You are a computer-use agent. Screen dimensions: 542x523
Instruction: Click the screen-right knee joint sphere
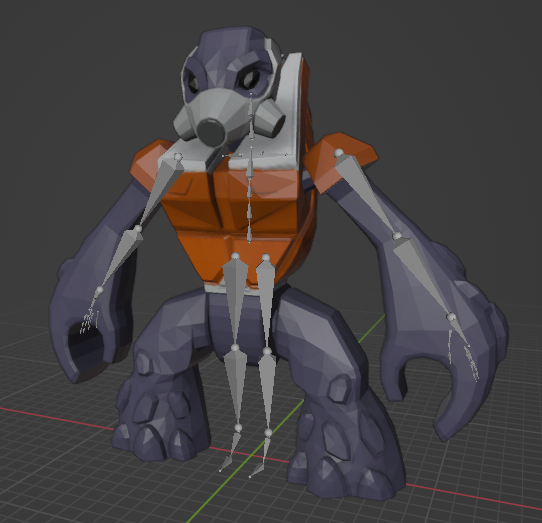[267, 352]
